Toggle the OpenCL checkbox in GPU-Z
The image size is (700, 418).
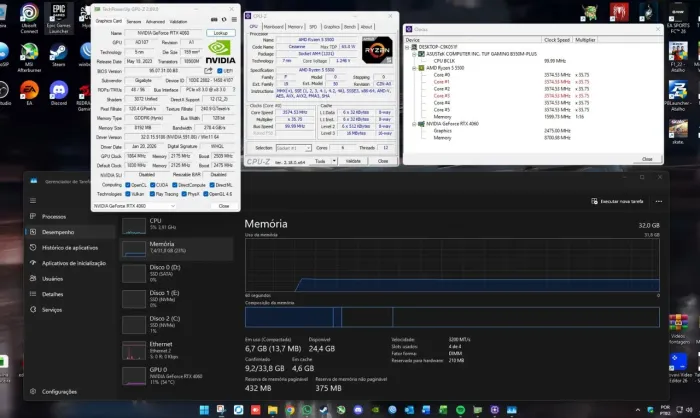point(128,185)
